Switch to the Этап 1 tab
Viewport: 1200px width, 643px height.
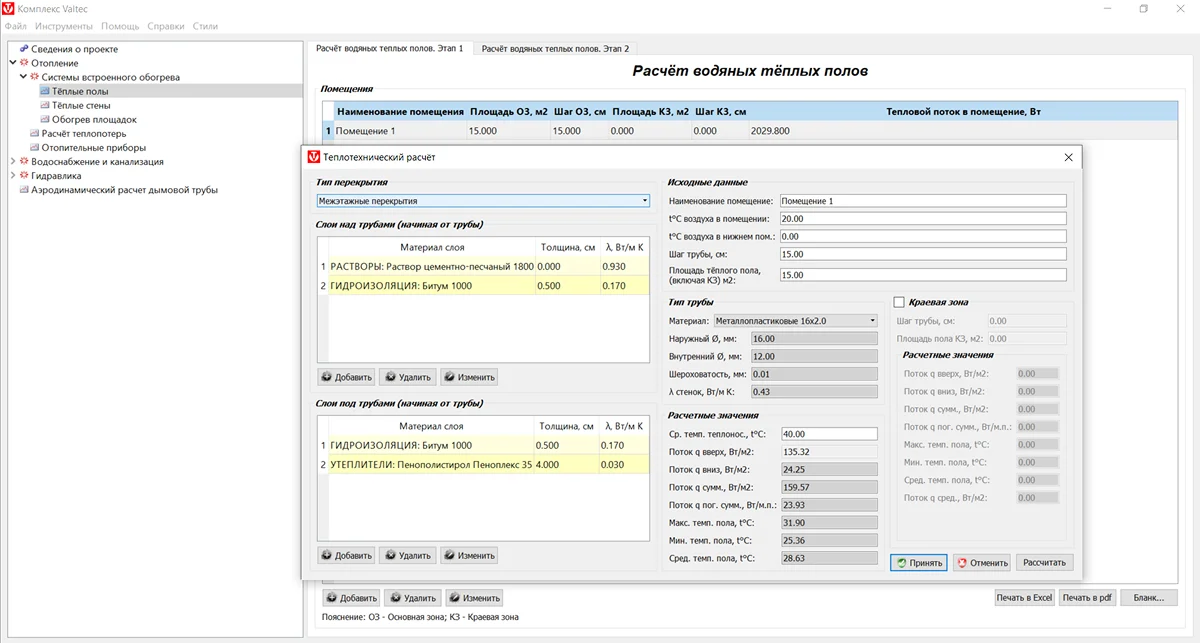[389, 48]
